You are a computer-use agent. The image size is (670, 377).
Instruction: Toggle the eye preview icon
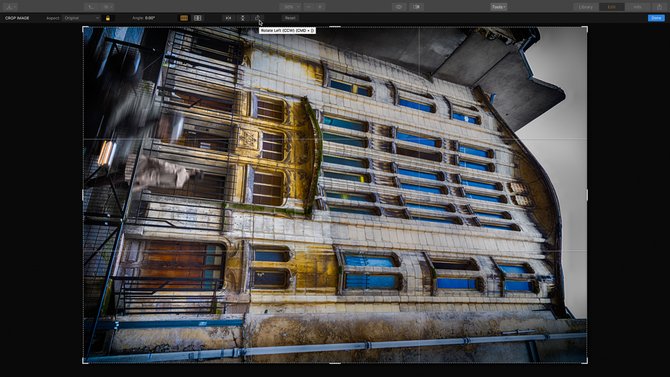pyautogui.click(x=399, y=7)
